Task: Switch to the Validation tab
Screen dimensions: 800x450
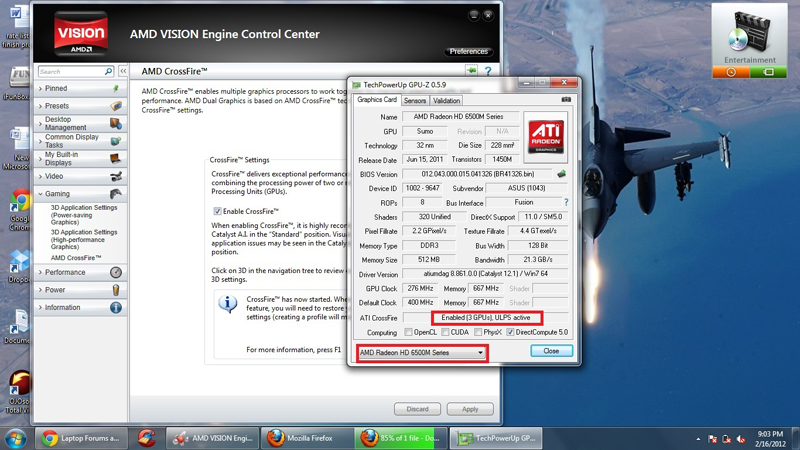Action: pyautogui.click(x=446, y=101)
